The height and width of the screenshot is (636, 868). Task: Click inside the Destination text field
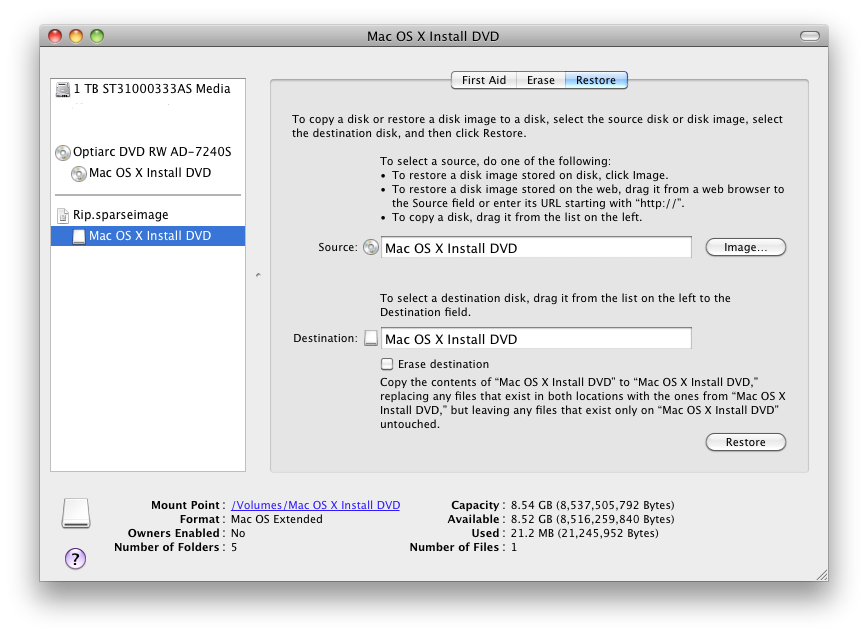(x=536, y=339)
